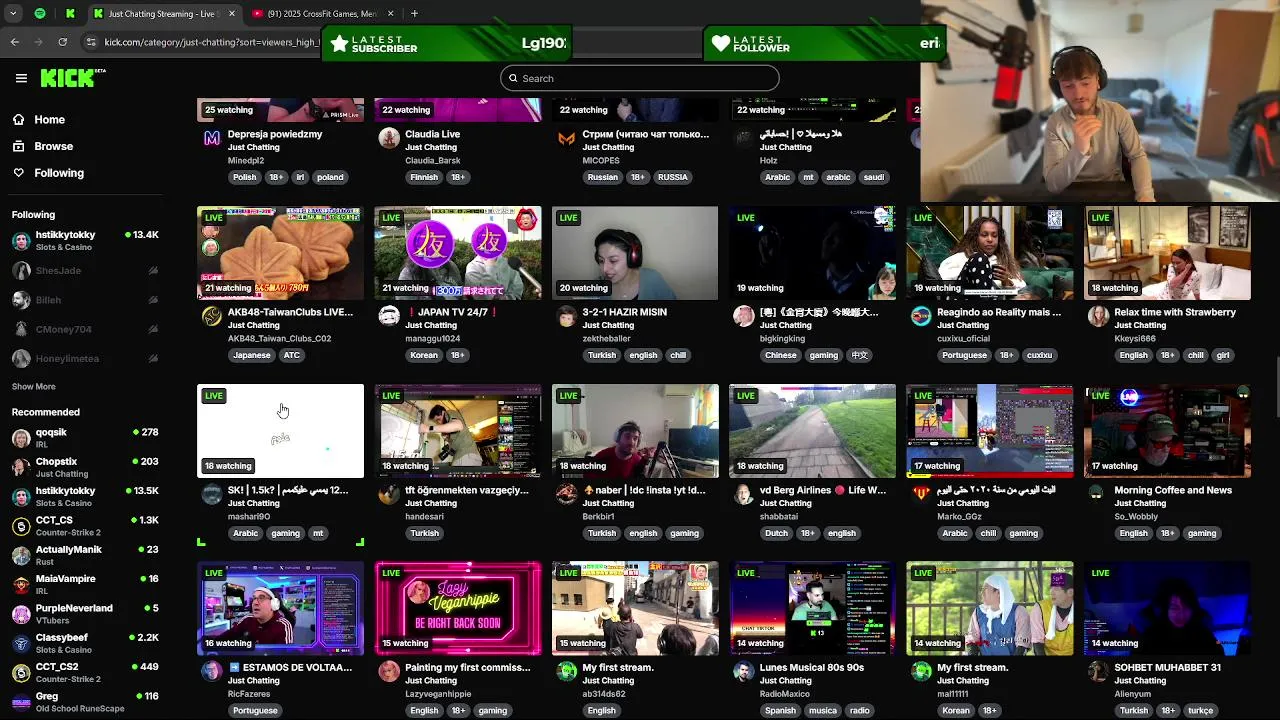Open Chopstix channel in Recommended
1280x720 pixels.
(85, 467)
